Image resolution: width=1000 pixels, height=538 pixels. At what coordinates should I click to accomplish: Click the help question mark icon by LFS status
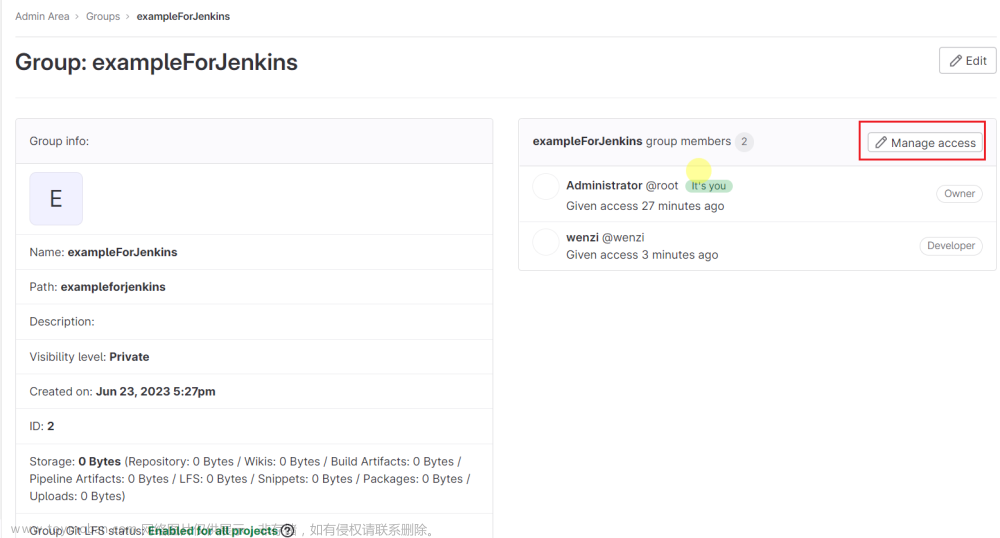pyautogui.click(x=288, y=530)
